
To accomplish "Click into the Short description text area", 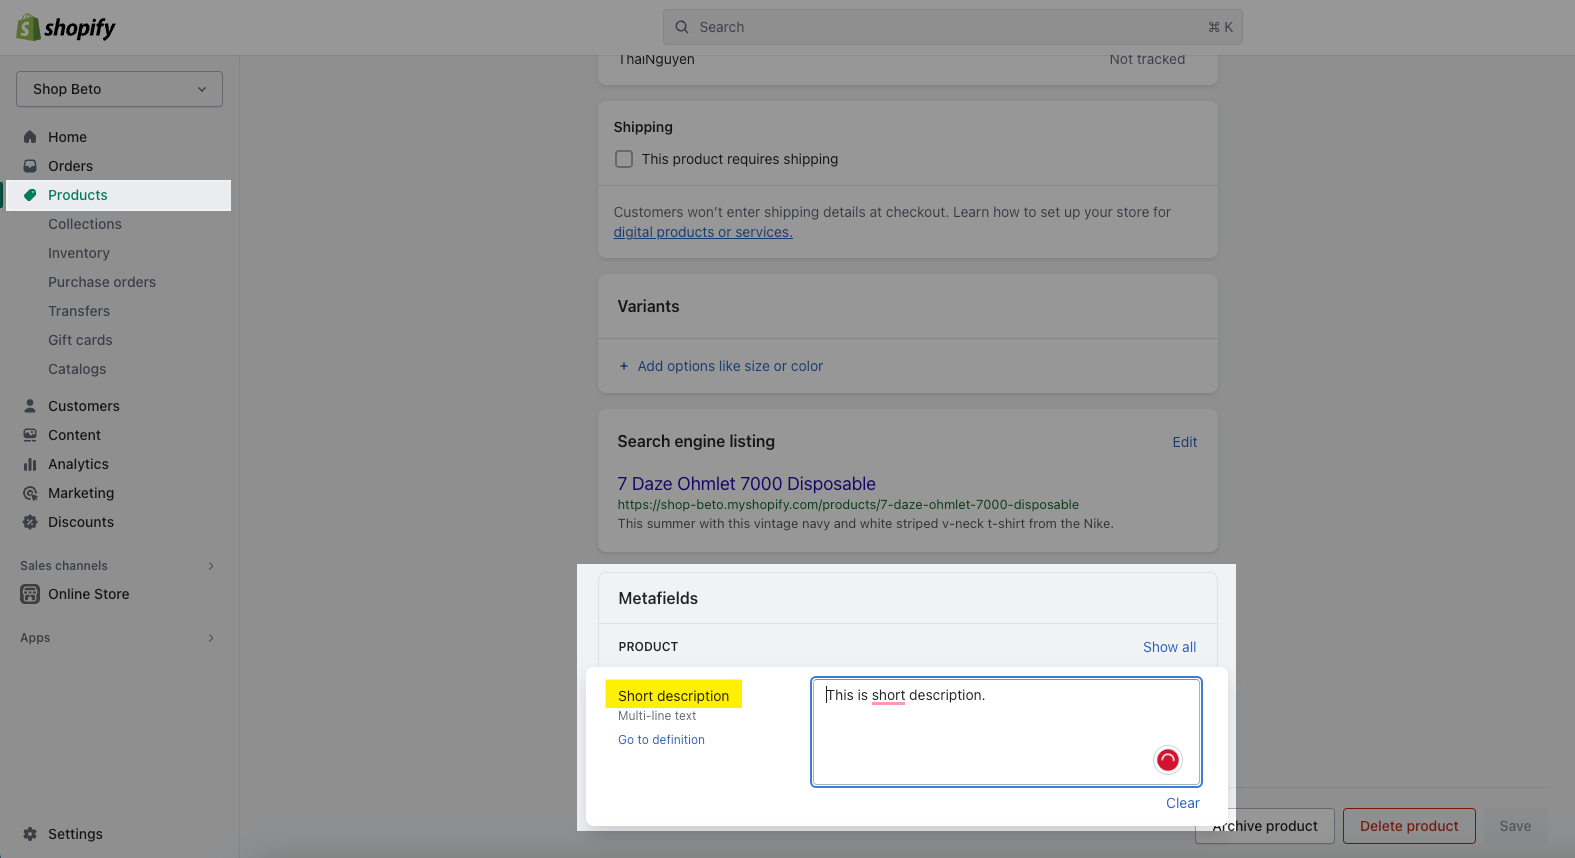I will (1006, 732).
